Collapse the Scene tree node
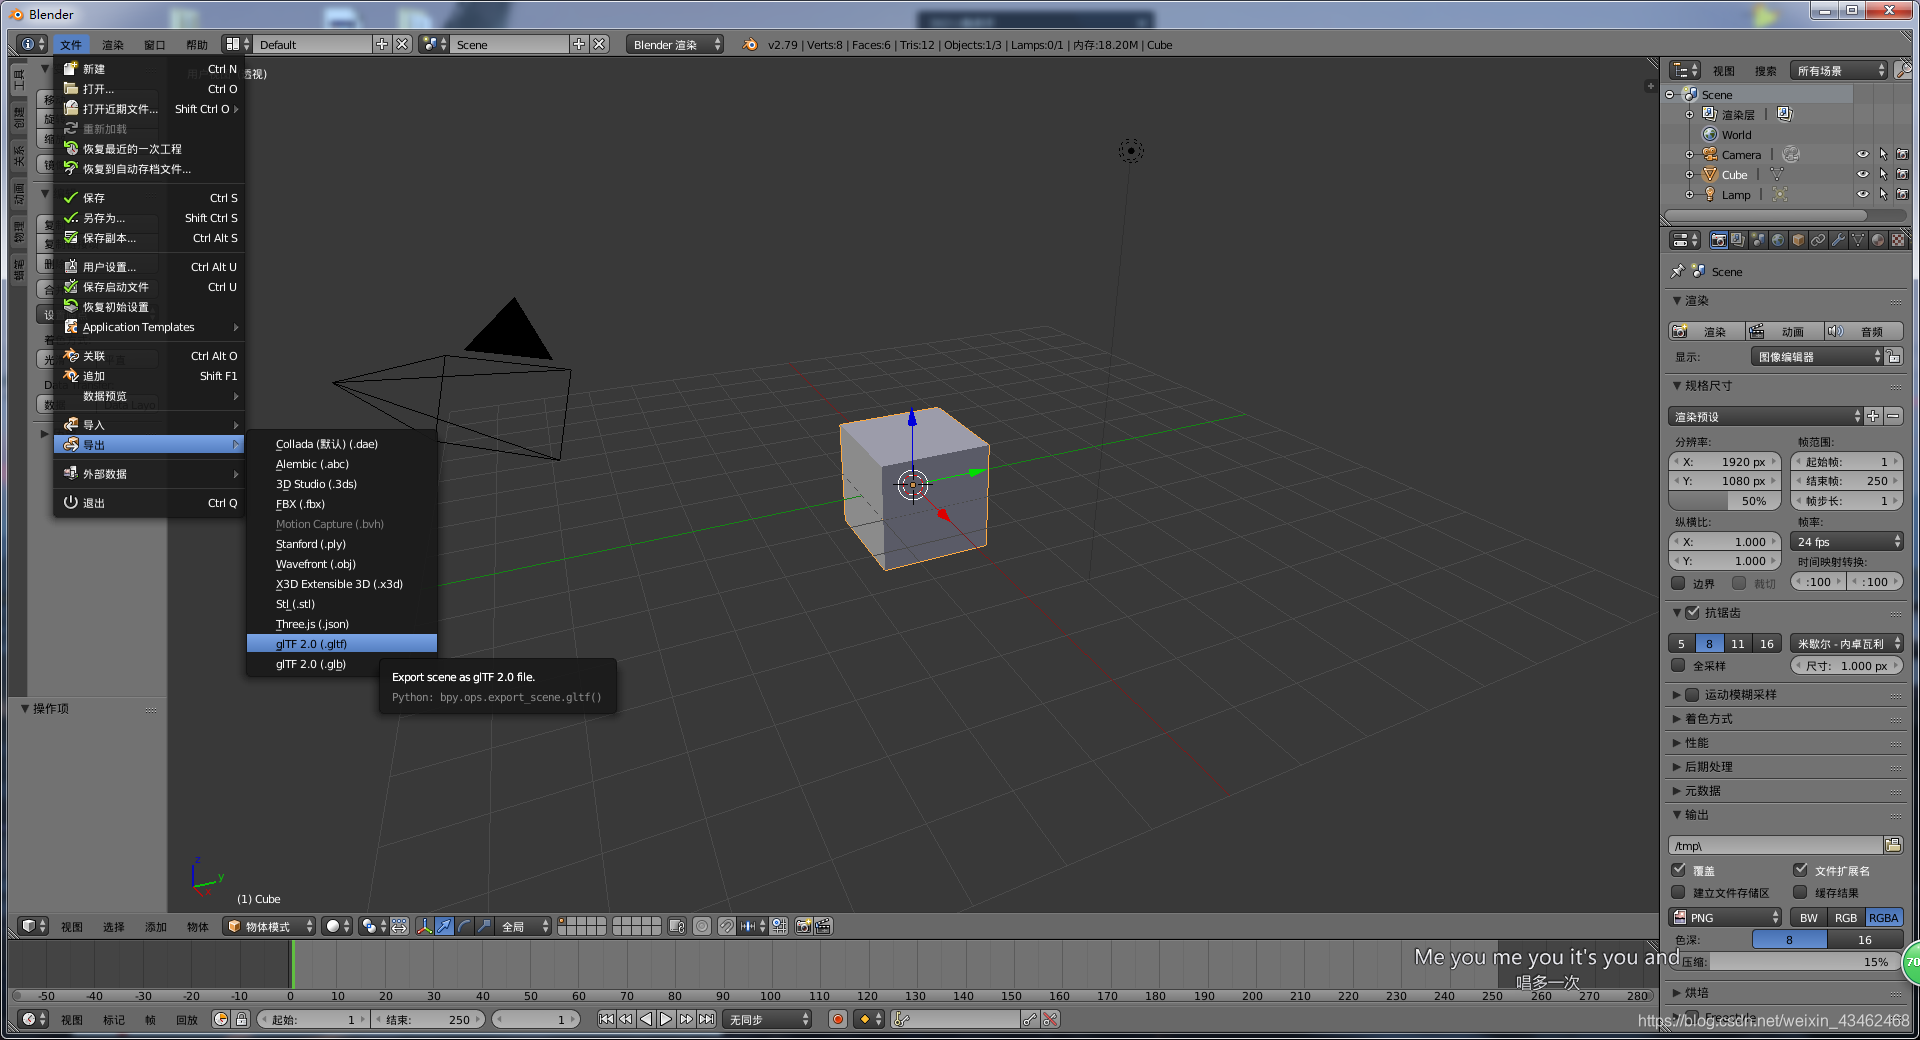This screenshot has height=1040, width=1920. pos(1669,95)
